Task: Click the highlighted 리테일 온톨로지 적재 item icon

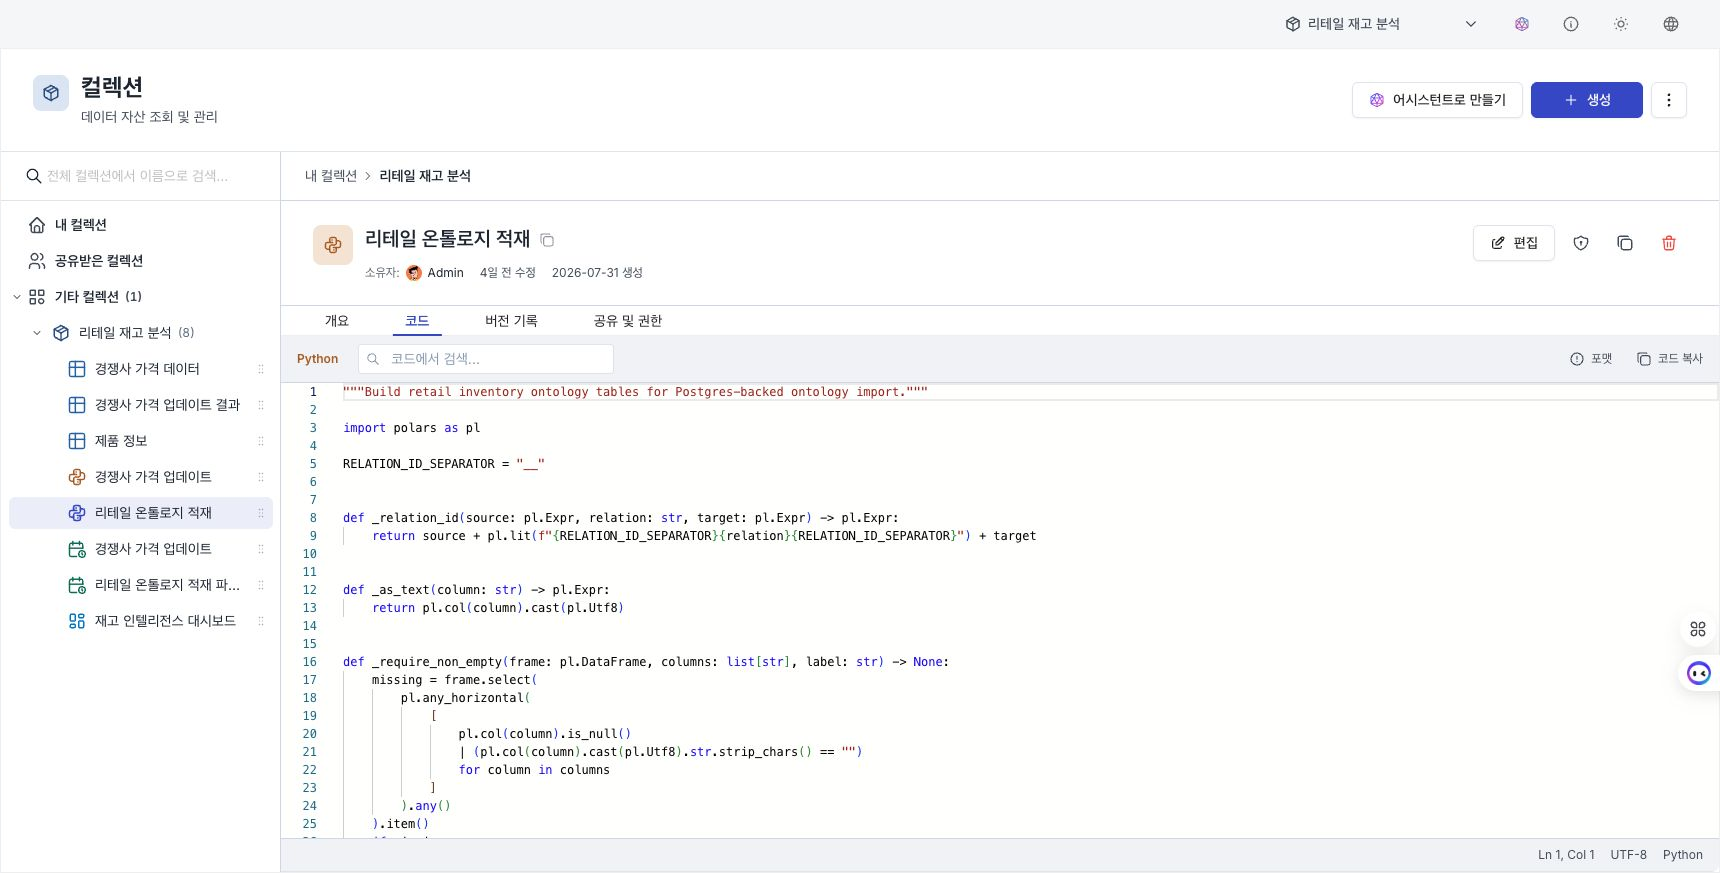Action: pos(77,513)
